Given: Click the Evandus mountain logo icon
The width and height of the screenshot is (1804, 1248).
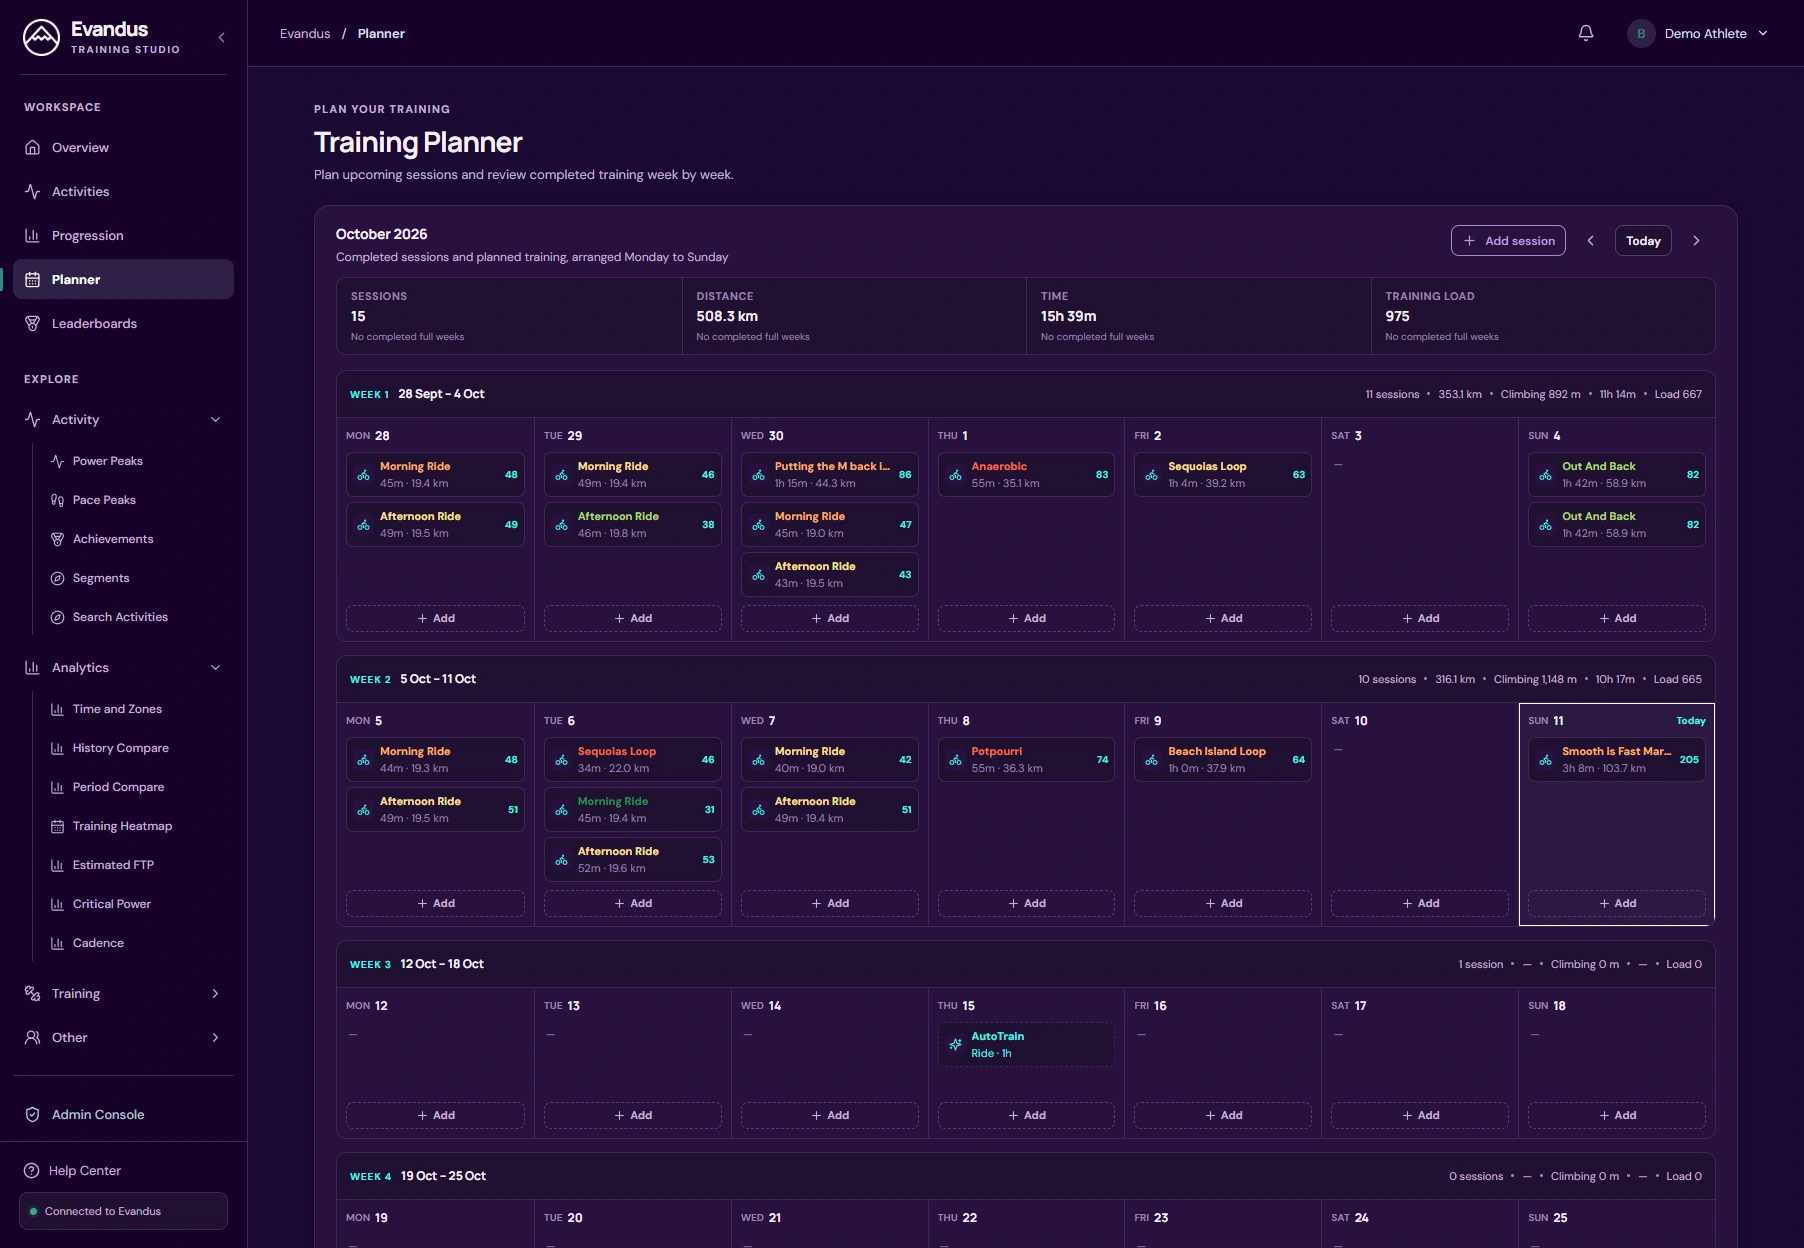Looking at the screenshot, I should point(41,37).
